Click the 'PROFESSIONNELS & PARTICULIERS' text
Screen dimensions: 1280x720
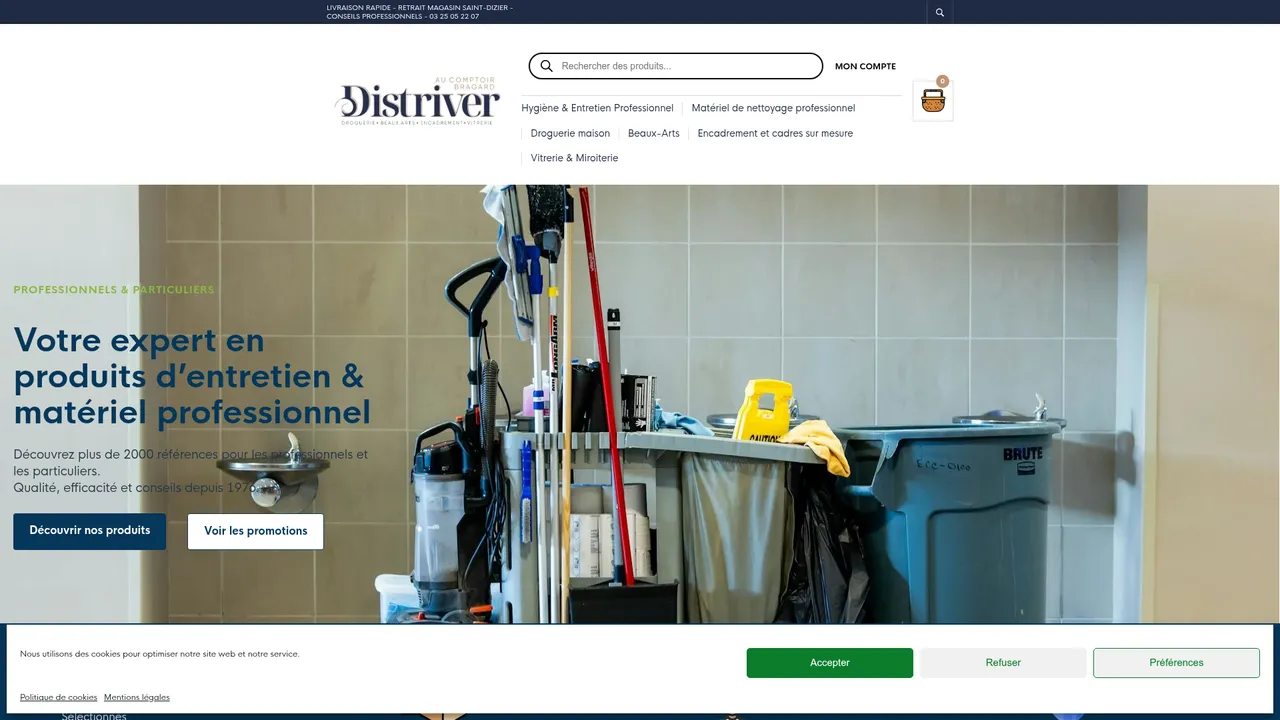point(114,290)
